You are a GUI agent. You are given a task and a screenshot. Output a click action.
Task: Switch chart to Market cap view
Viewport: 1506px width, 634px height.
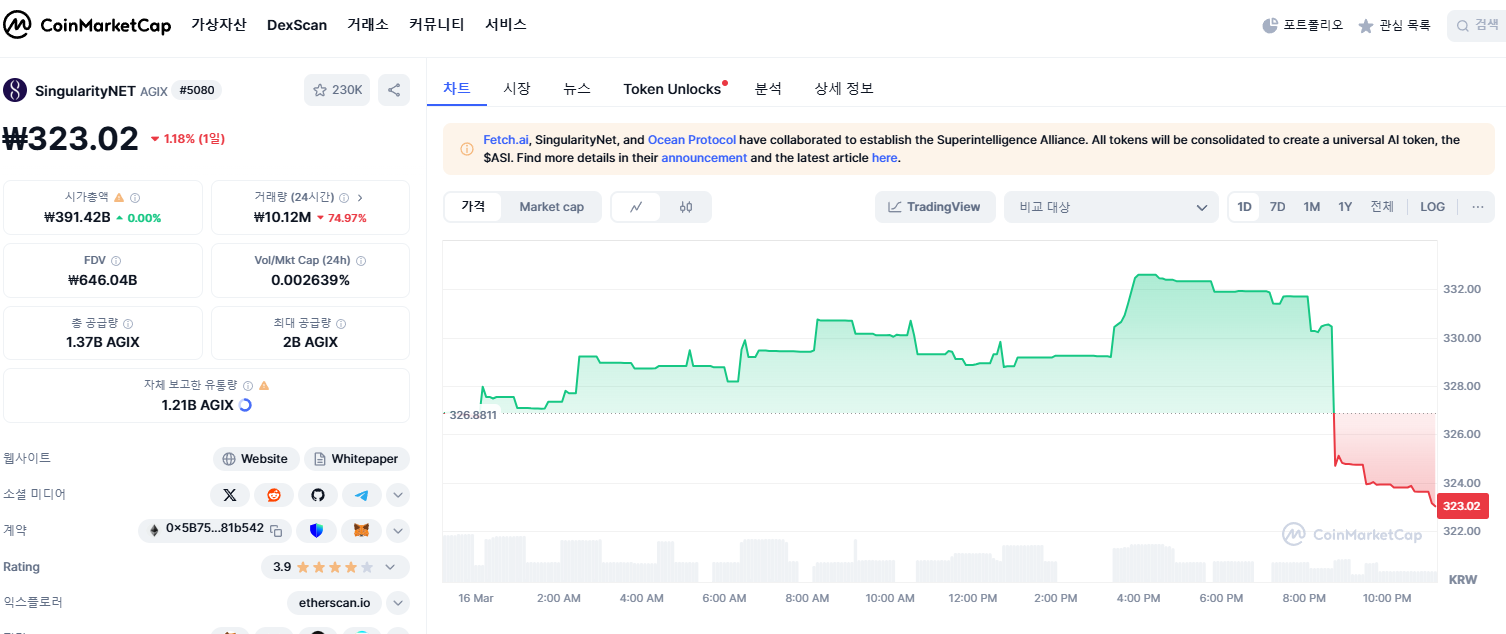tap(551, 207)
